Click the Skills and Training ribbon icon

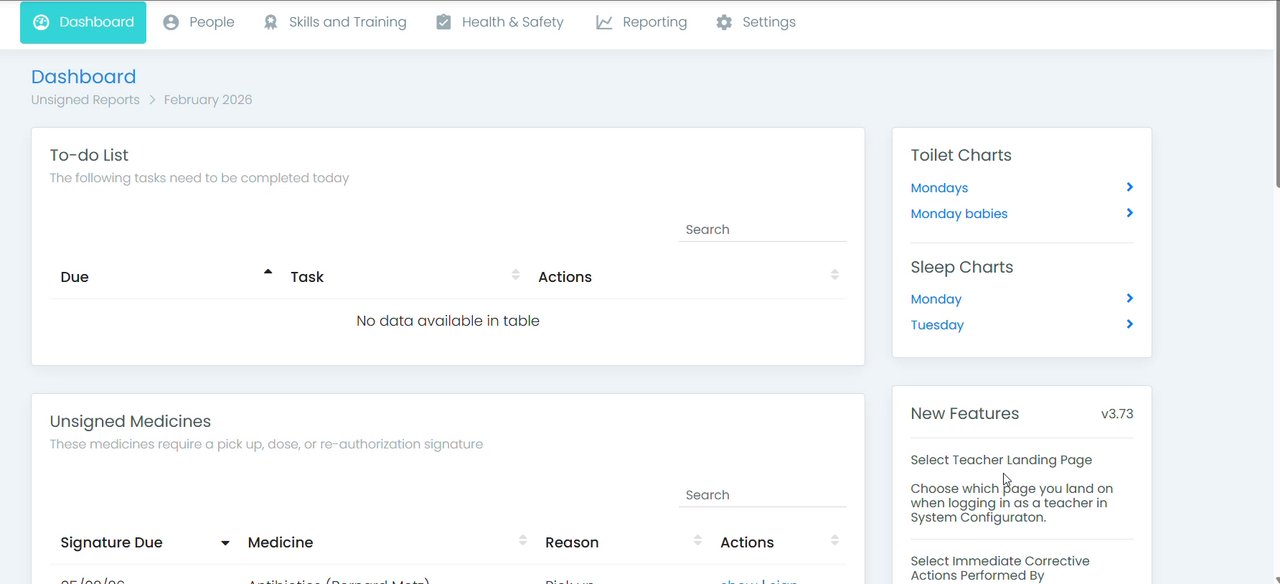(270, 22)
